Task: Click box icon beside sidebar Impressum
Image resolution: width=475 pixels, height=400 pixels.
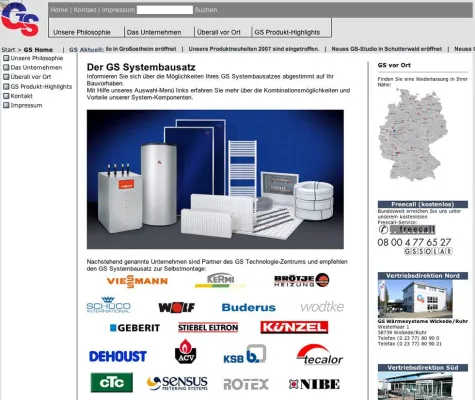Action: pyautogui.click(x=6, y=105)
